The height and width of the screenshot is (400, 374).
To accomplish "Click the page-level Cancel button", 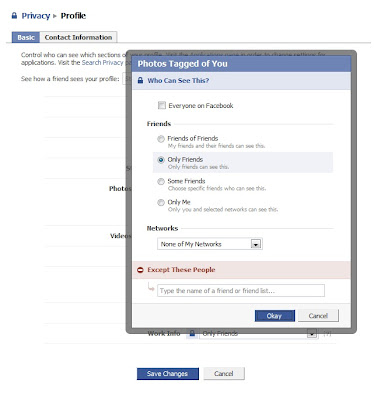I will click(x=224, y=374).
